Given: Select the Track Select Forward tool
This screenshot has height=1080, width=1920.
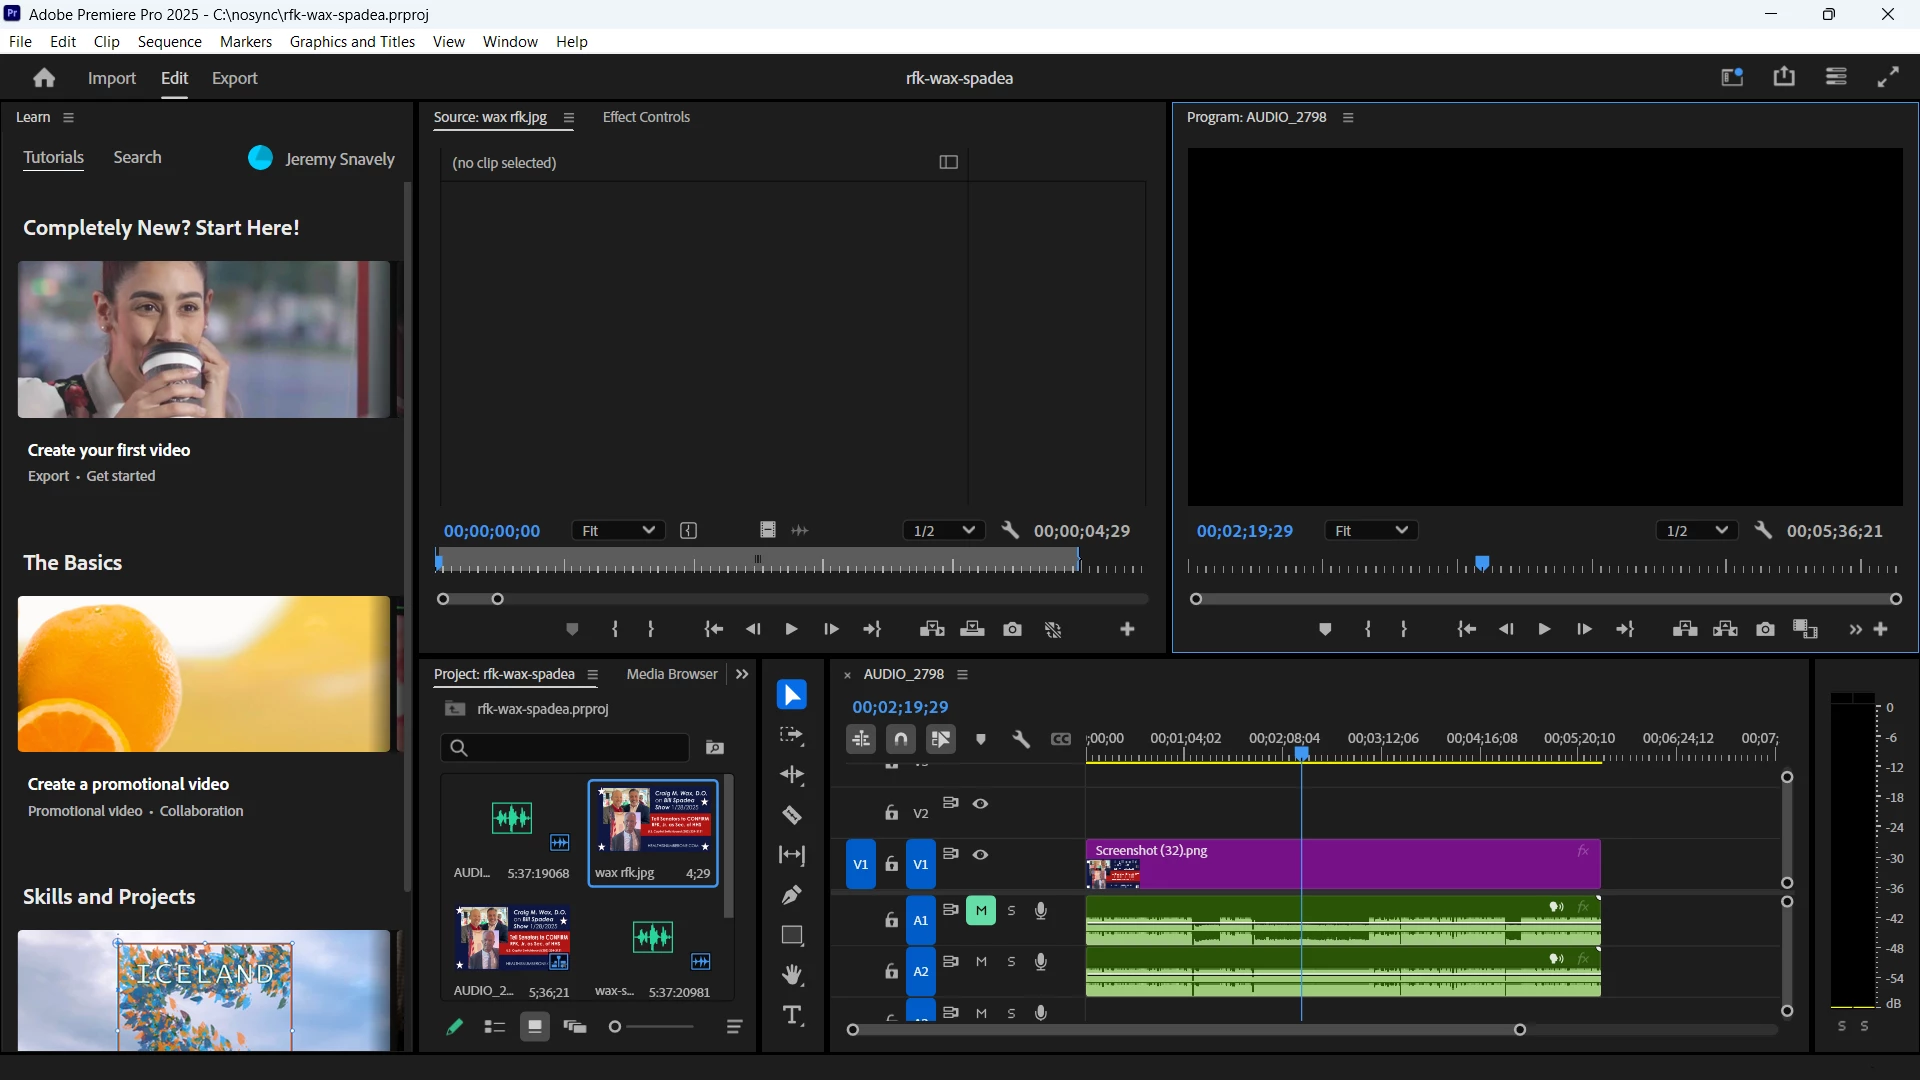Looking at the screenshot, I should pos(792,736).
